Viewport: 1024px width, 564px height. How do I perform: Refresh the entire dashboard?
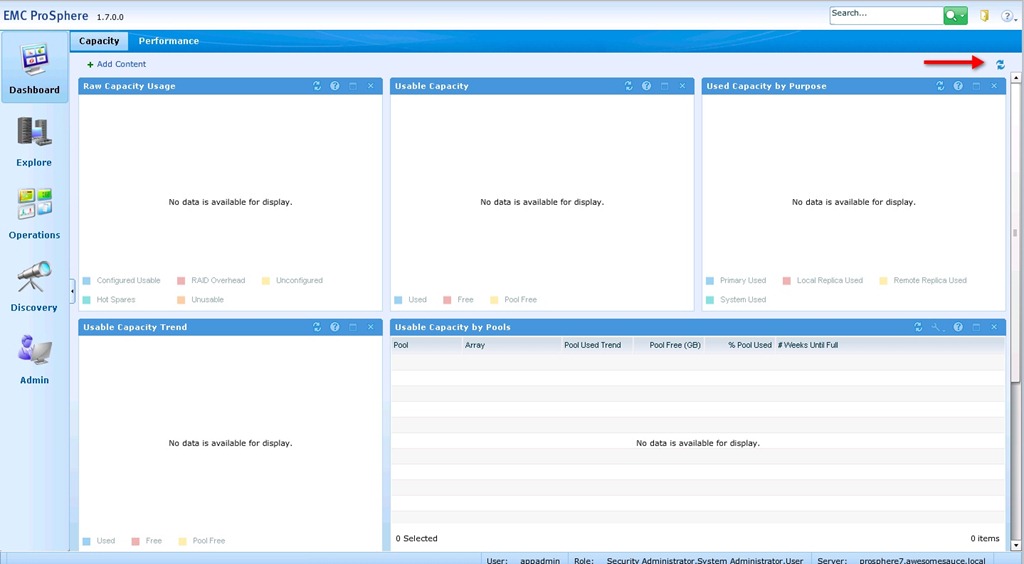[1000, 64]
